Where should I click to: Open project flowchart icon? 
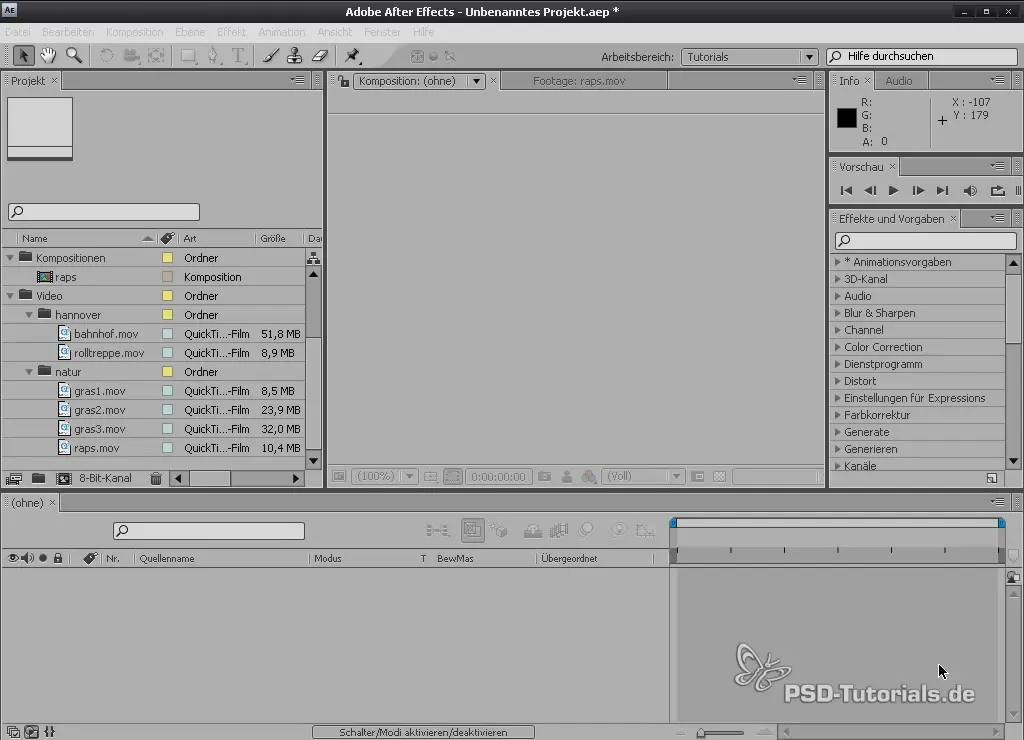tap(313, 258)
